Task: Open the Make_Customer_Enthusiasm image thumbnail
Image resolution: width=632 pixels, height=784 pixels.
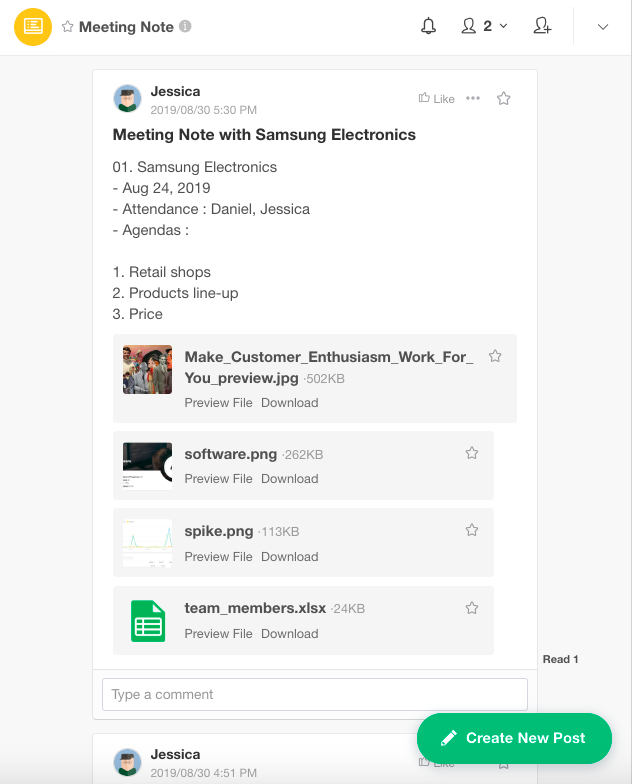Action: tap(148, 369)
